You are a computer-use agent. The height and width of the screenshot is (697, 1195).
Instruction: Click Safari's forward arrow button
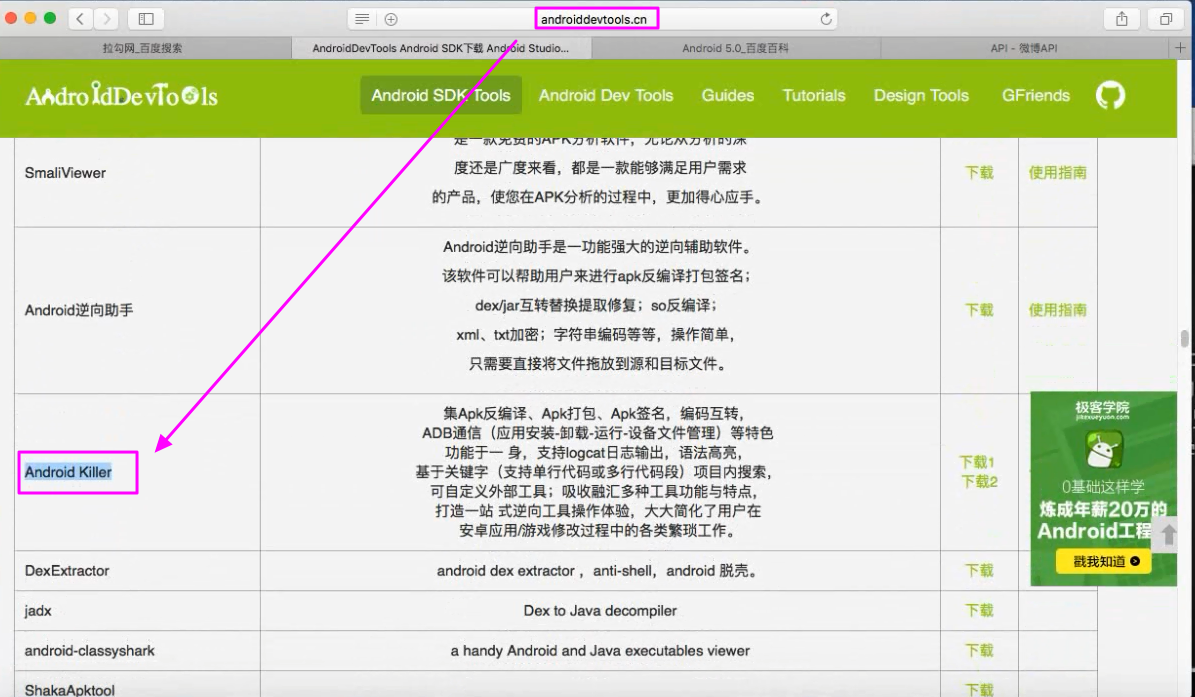pyautogui.click(x=106, y=19)
